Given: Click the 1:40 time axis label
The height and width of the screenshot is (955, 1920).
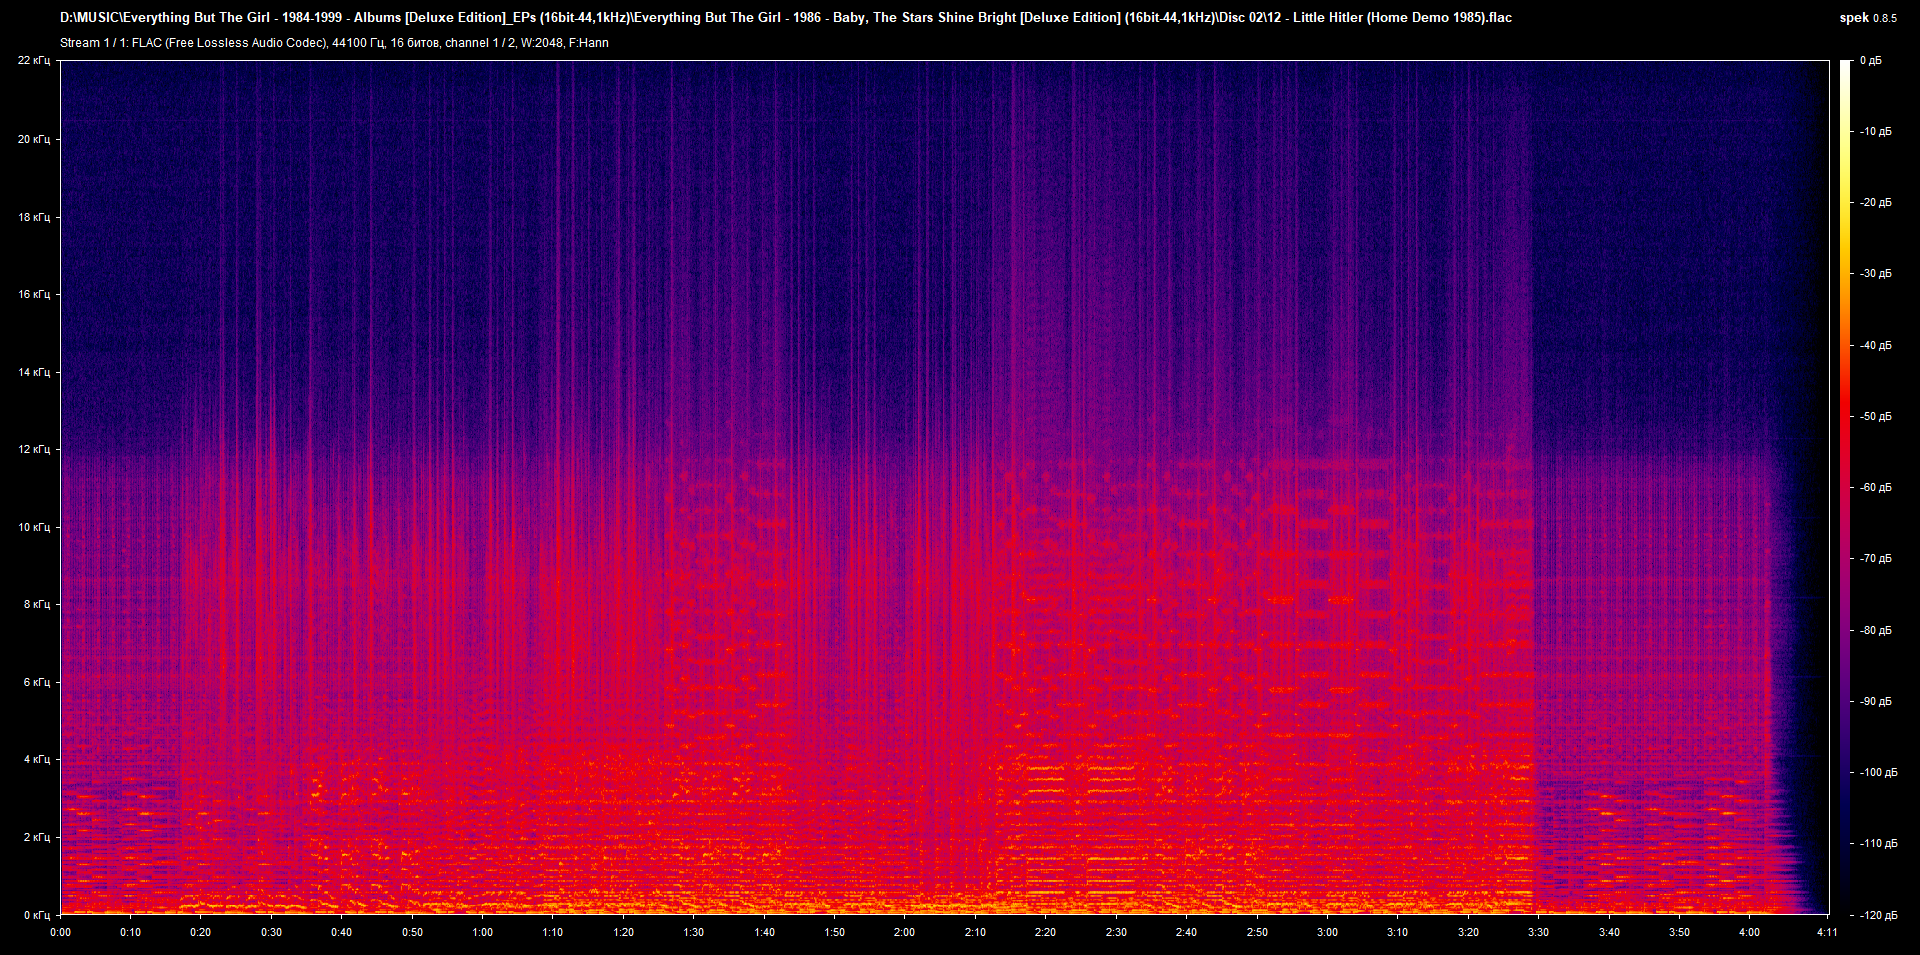Looking at the screenshot, I should [764, 932].
